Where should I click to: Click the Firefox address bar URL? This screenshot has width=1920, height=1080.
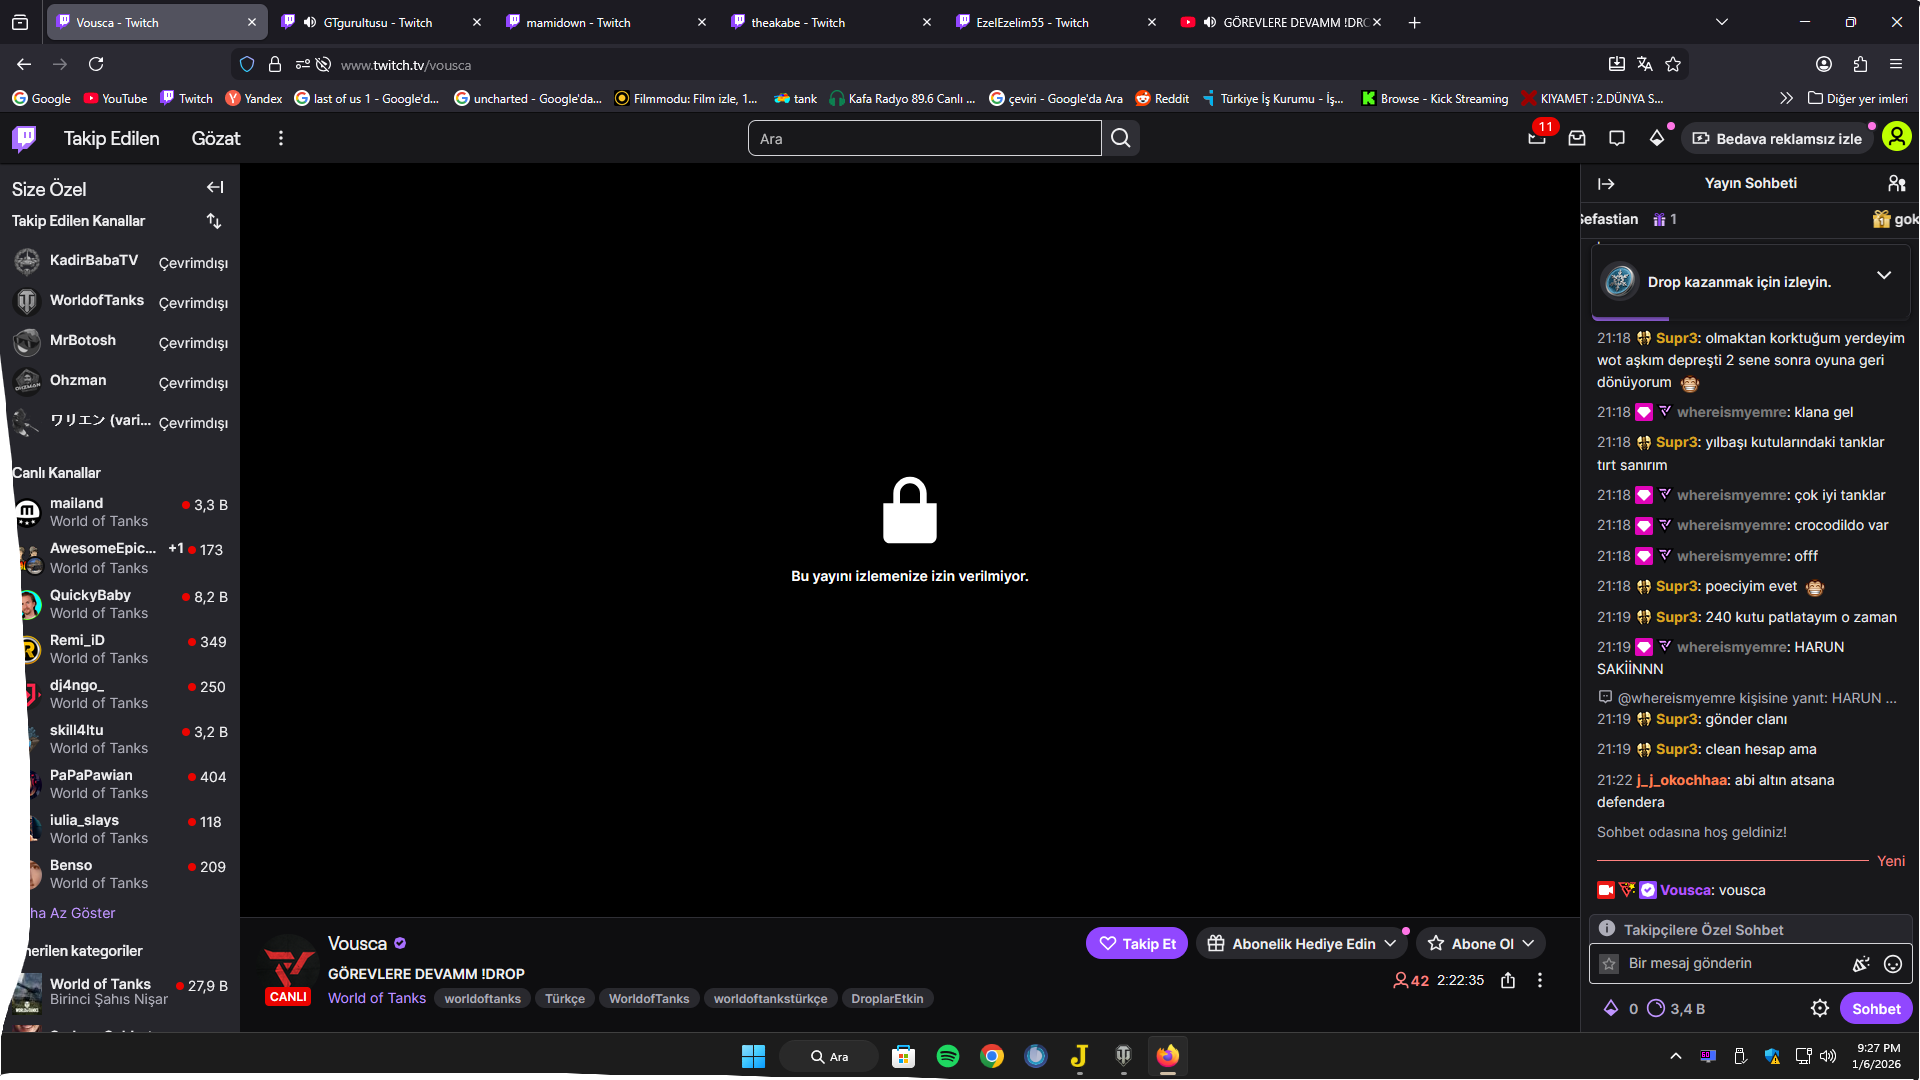(x=406, y=65)
